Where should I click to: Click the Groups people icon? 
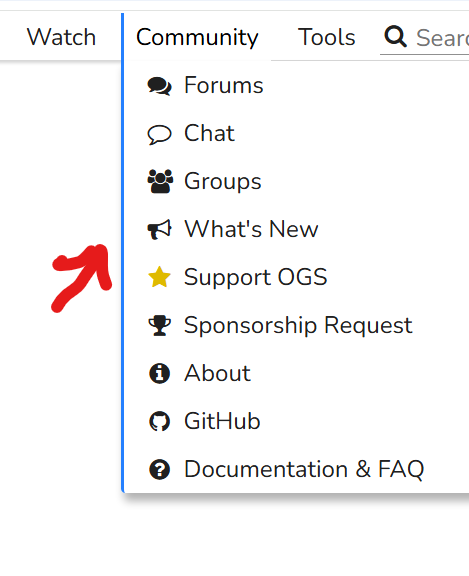tap(160, 181)
